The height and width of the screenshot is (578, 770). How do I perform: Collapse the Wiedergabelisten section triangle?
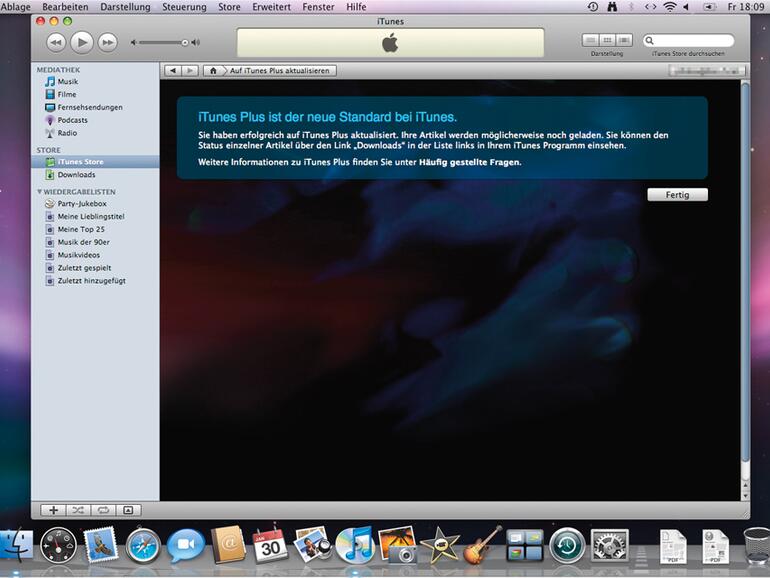point(39,192)
